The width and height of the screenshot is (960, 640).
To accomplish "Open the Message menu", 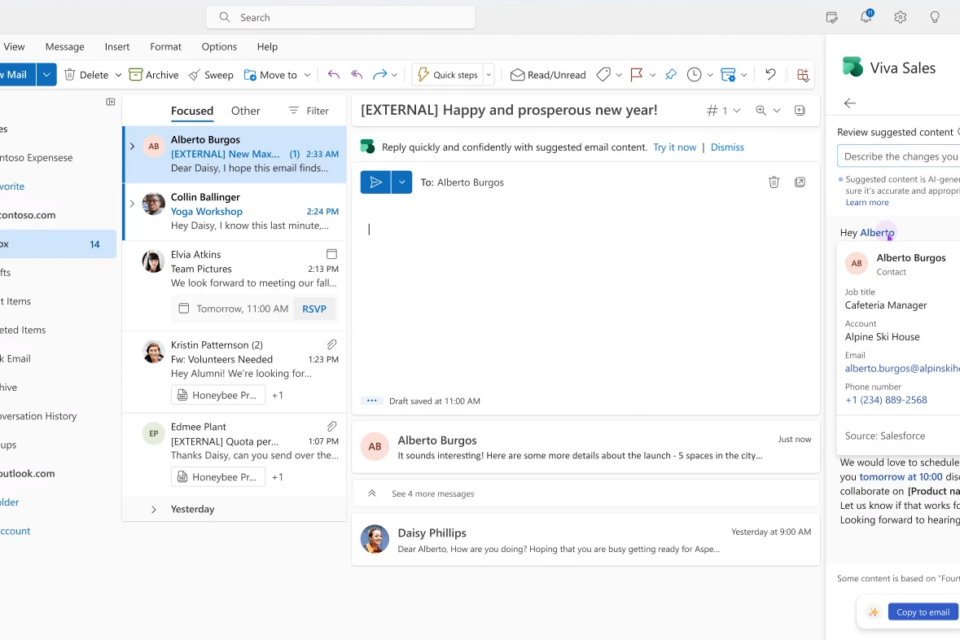I will coord(64,46).
